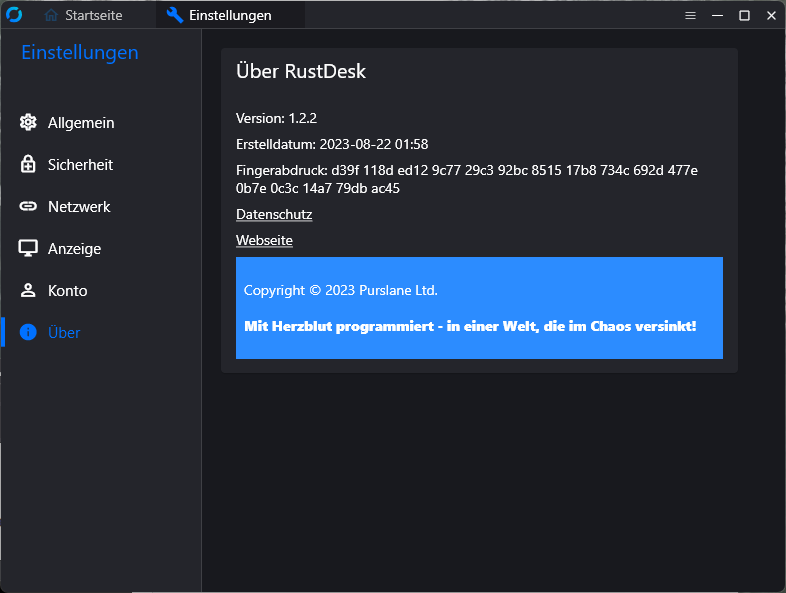Open the Sicherheit settings section

80,165
